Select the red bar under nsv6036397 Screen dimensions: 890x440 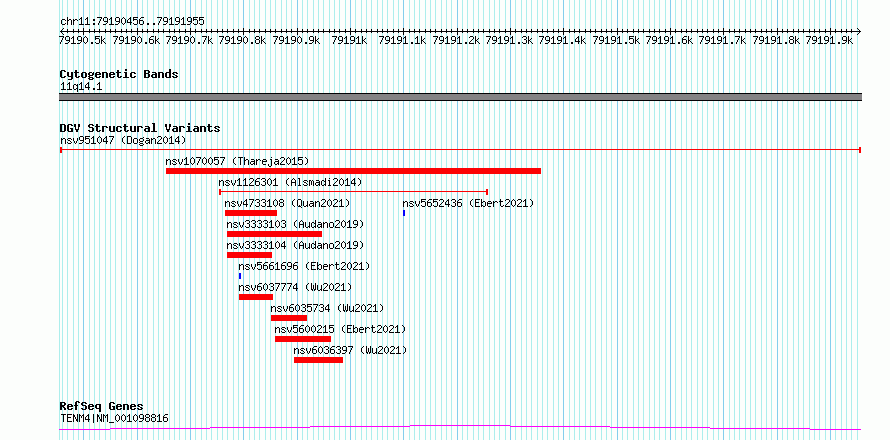pos(318,360)
